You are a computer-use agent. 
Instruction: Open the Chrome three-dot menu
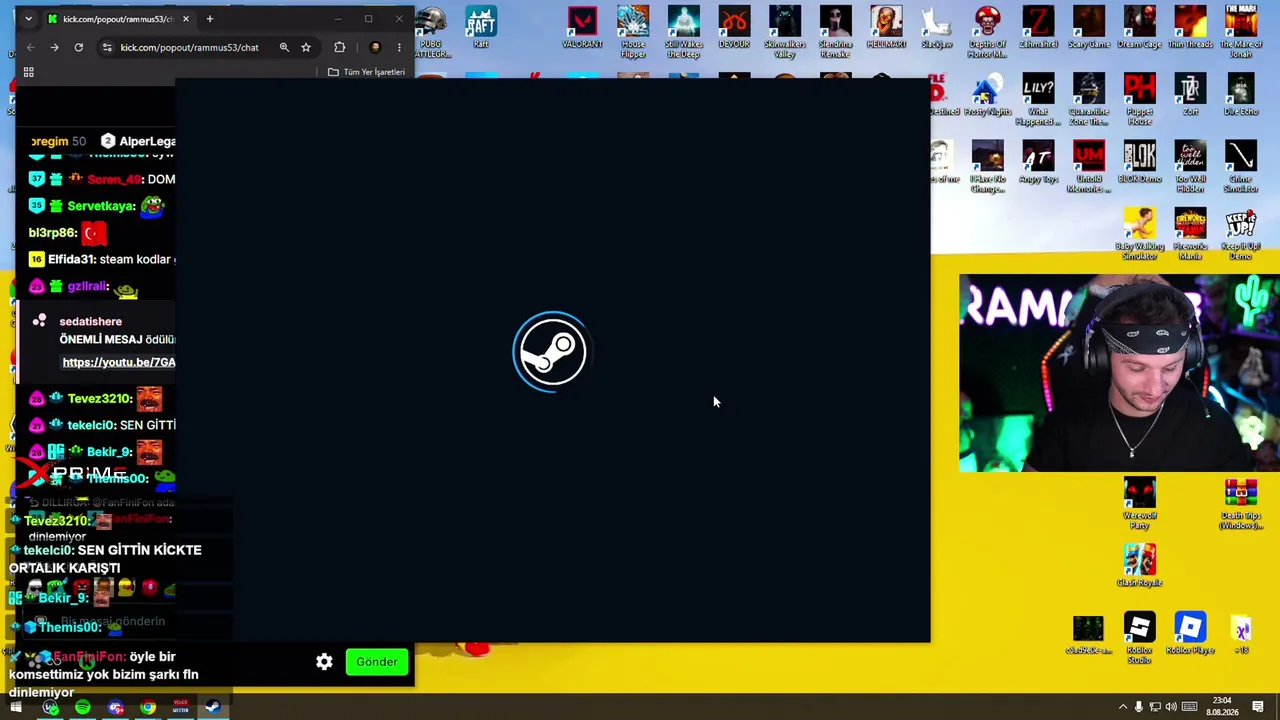[x=399, y=47]
